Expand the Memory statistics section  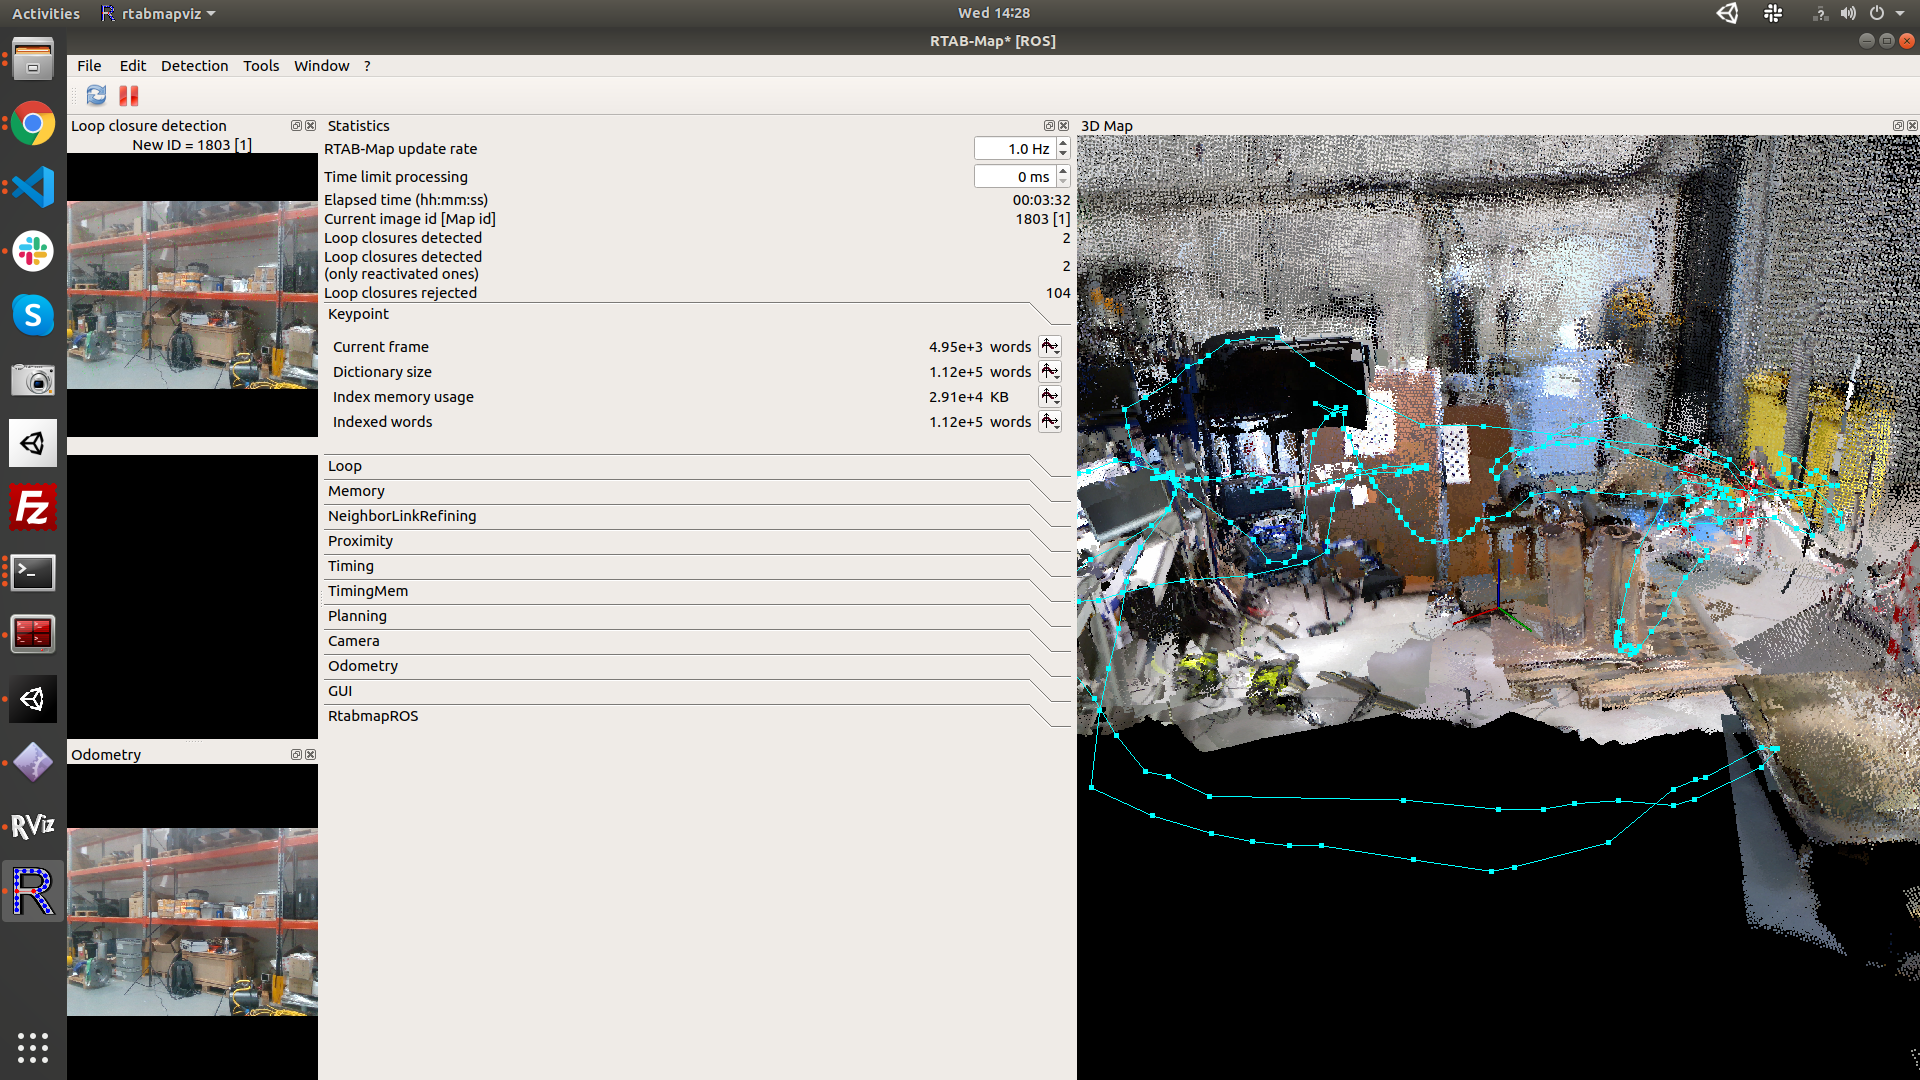(x=697, y=491)
